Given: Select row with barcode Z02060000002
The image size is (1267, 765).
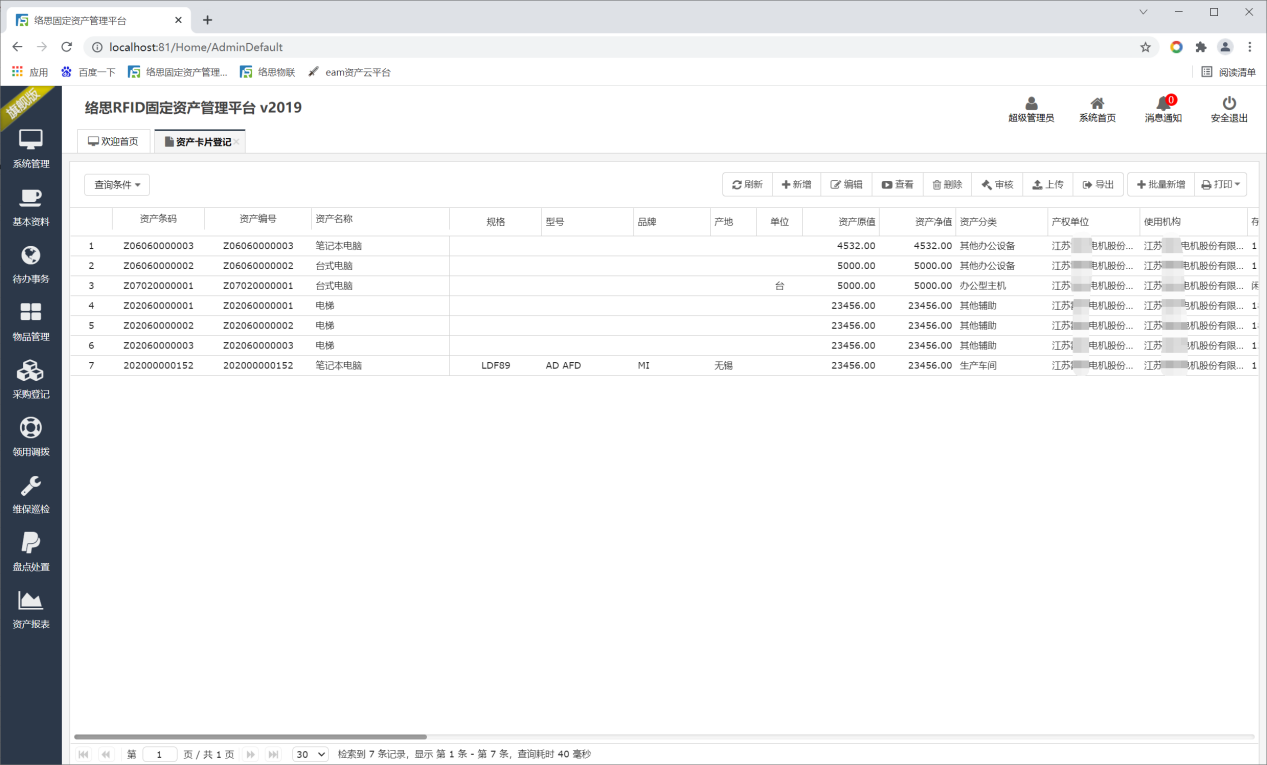Looking at the screenshot, I should point(665,326).
